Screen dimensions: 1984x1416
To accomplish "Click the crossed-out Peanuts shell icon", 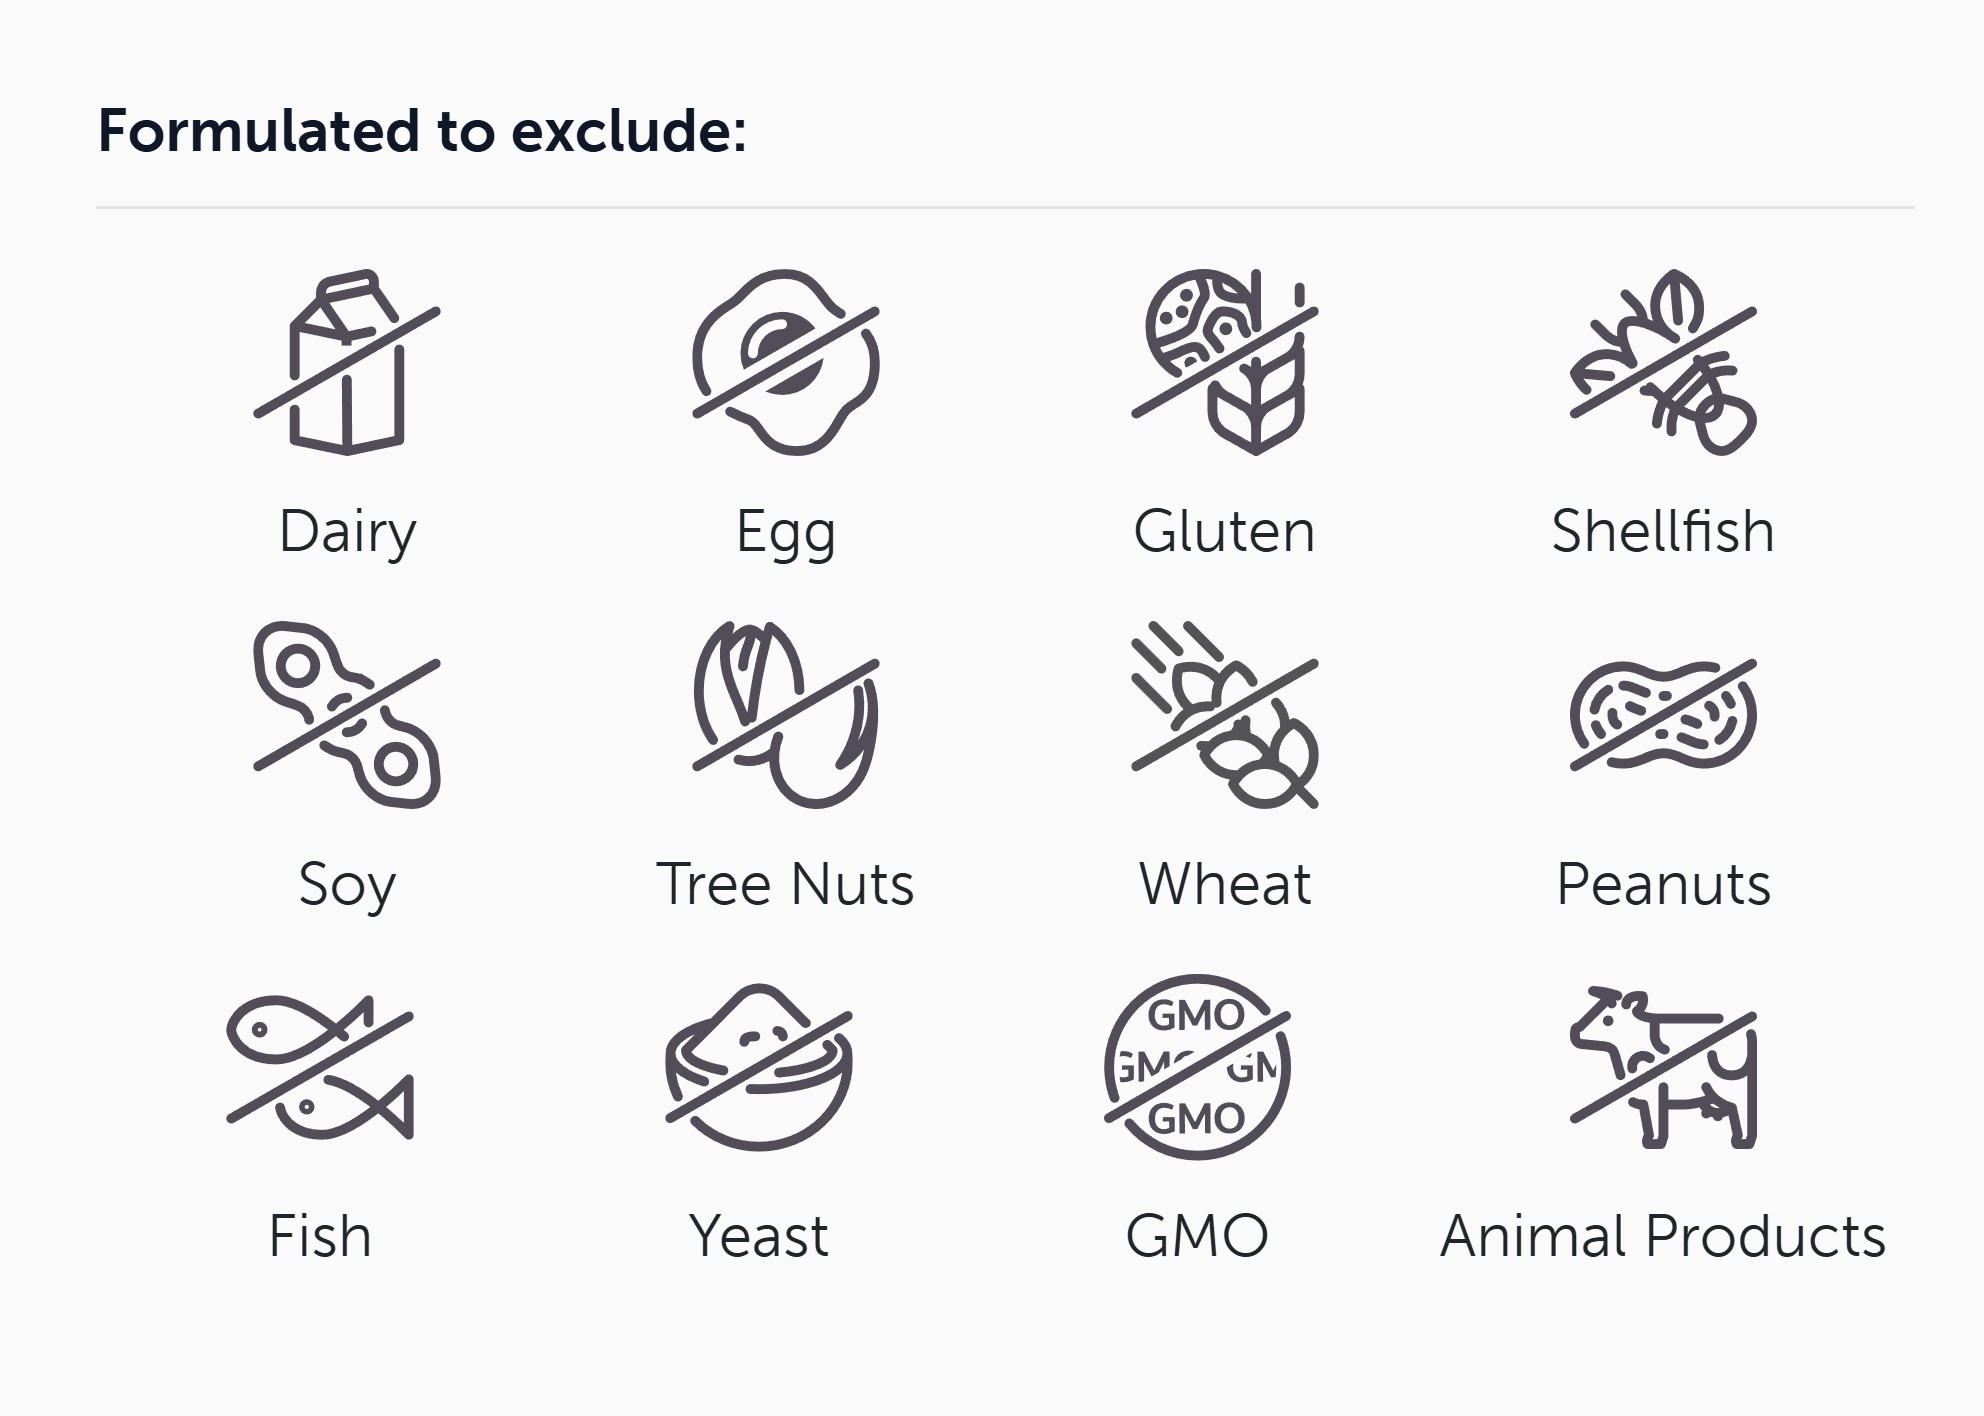I will click(x=1663, y=714).
